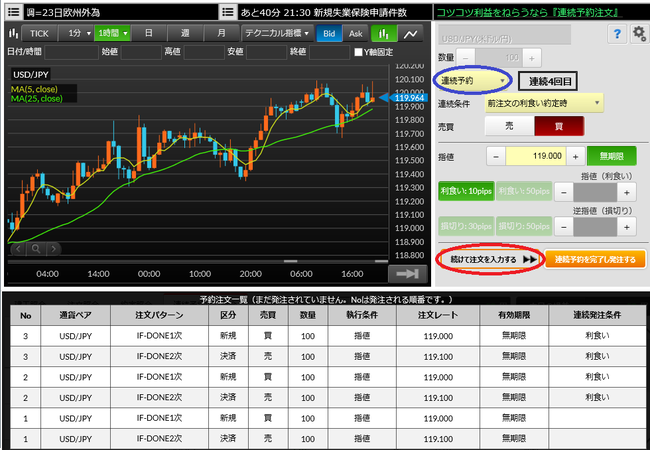
Task: Switch to line chart display
Action: [410, 34]
